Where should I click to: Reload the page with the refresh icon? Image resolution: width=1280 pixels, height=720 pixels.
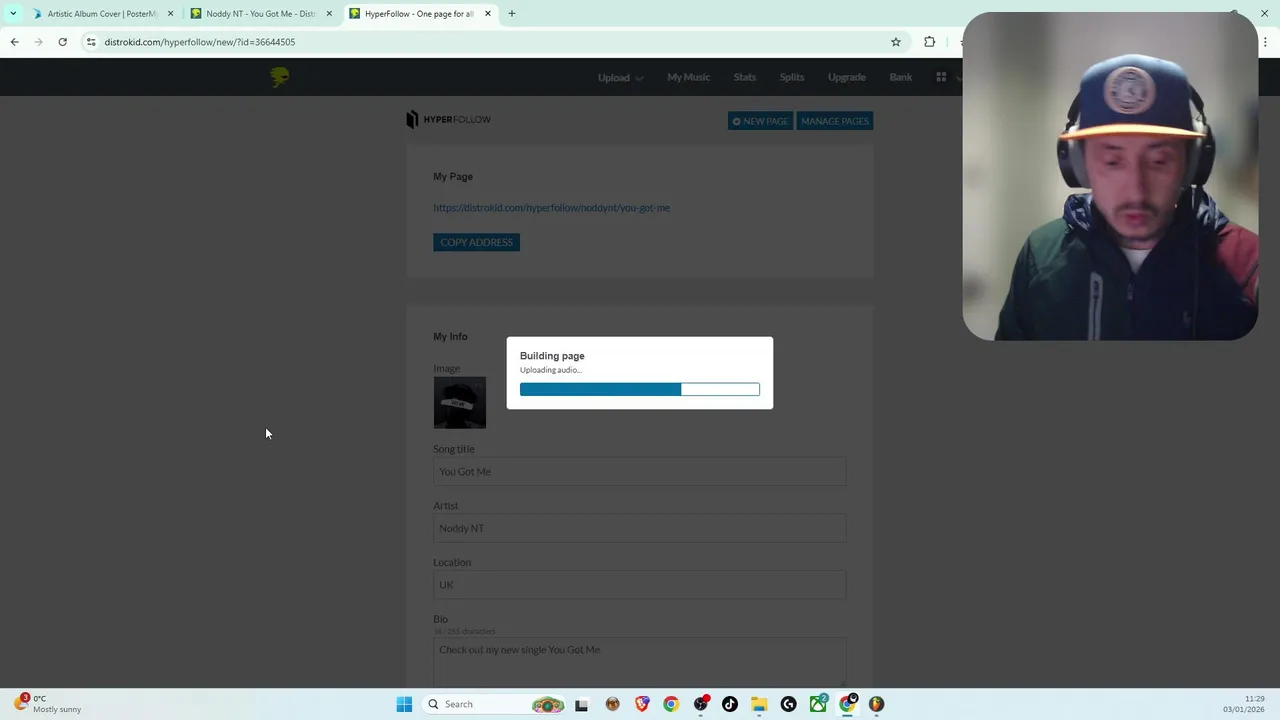click(62, 42)
